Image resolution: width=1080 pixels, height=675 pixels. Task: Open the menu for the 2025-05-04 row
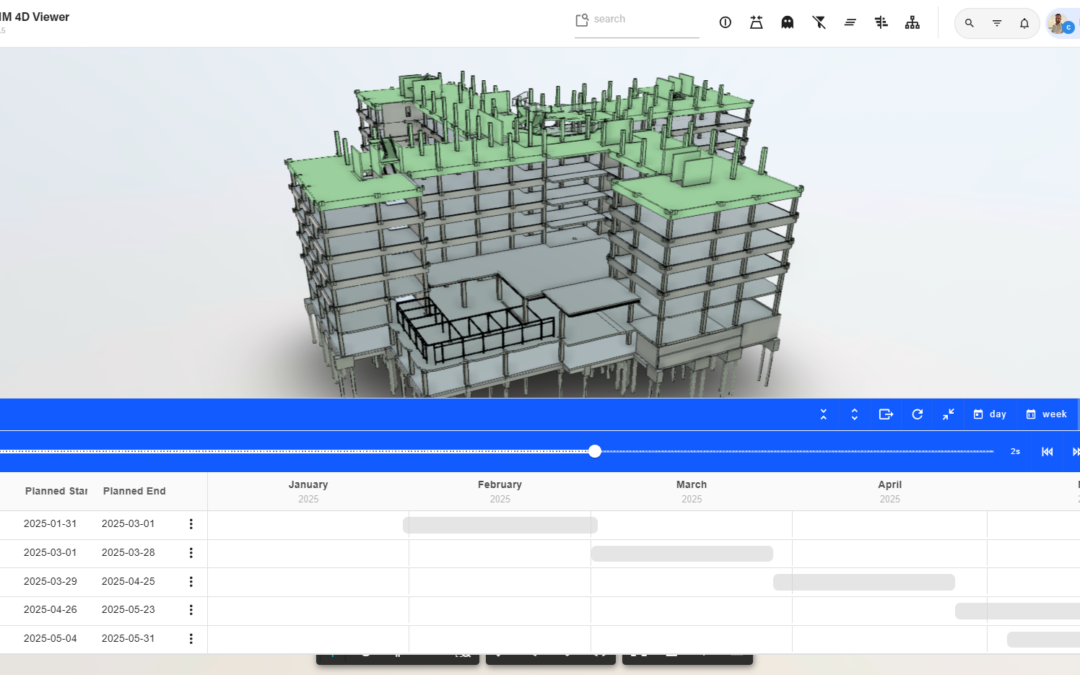point(191,639)
